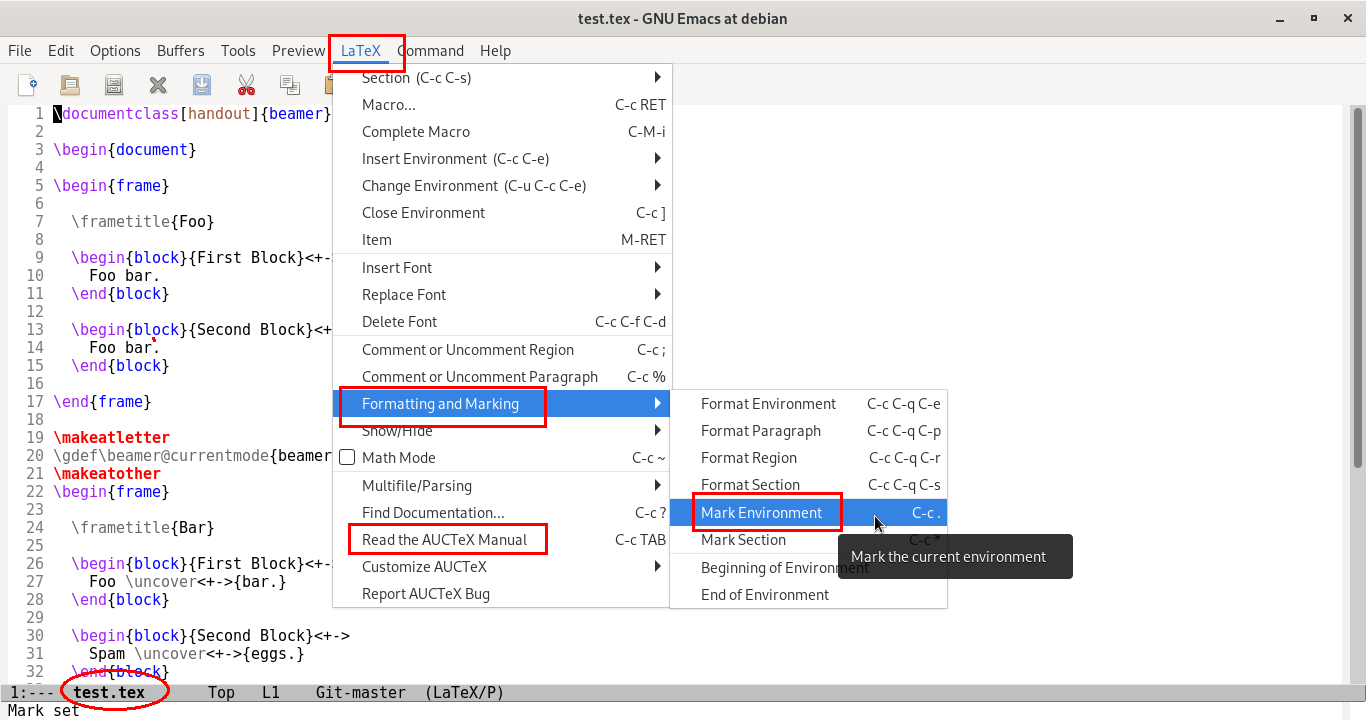Select Complete Macro entry
The image size is (1366, 720).
(502, 131)
